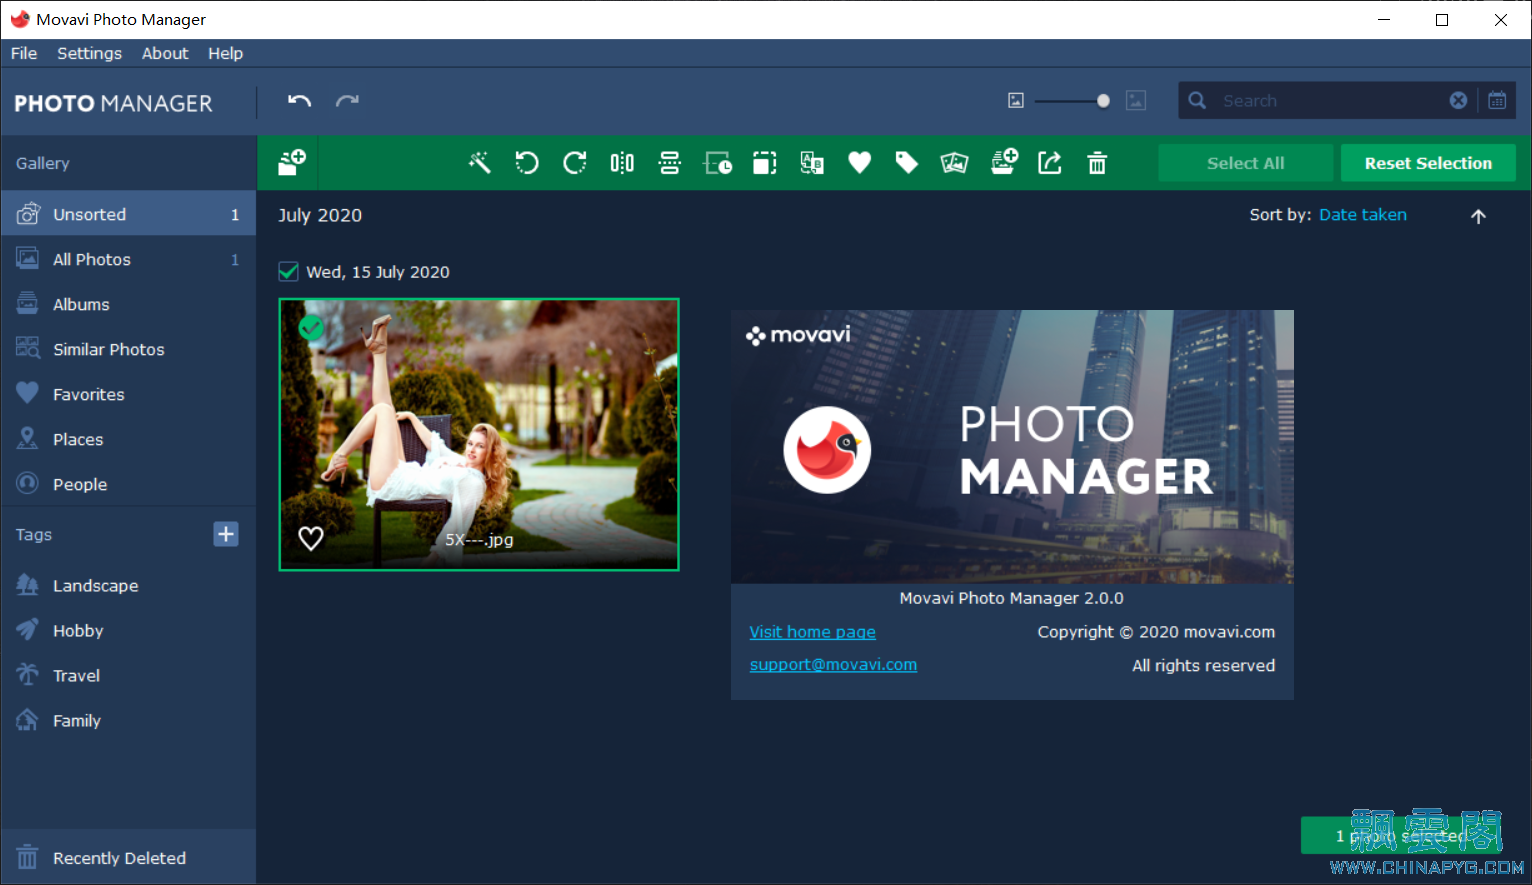The image size is (1532, 885).
Task: Add selection to album icon
Action: [1004, 162]
